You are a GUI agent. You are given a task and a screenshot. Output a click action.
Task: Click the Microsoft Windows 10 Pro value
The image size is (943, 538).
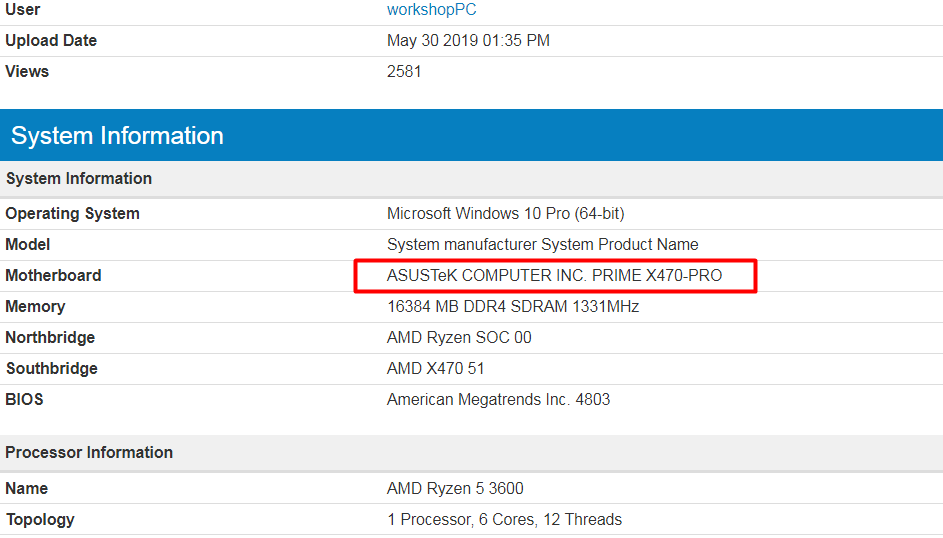click(505, 214)
